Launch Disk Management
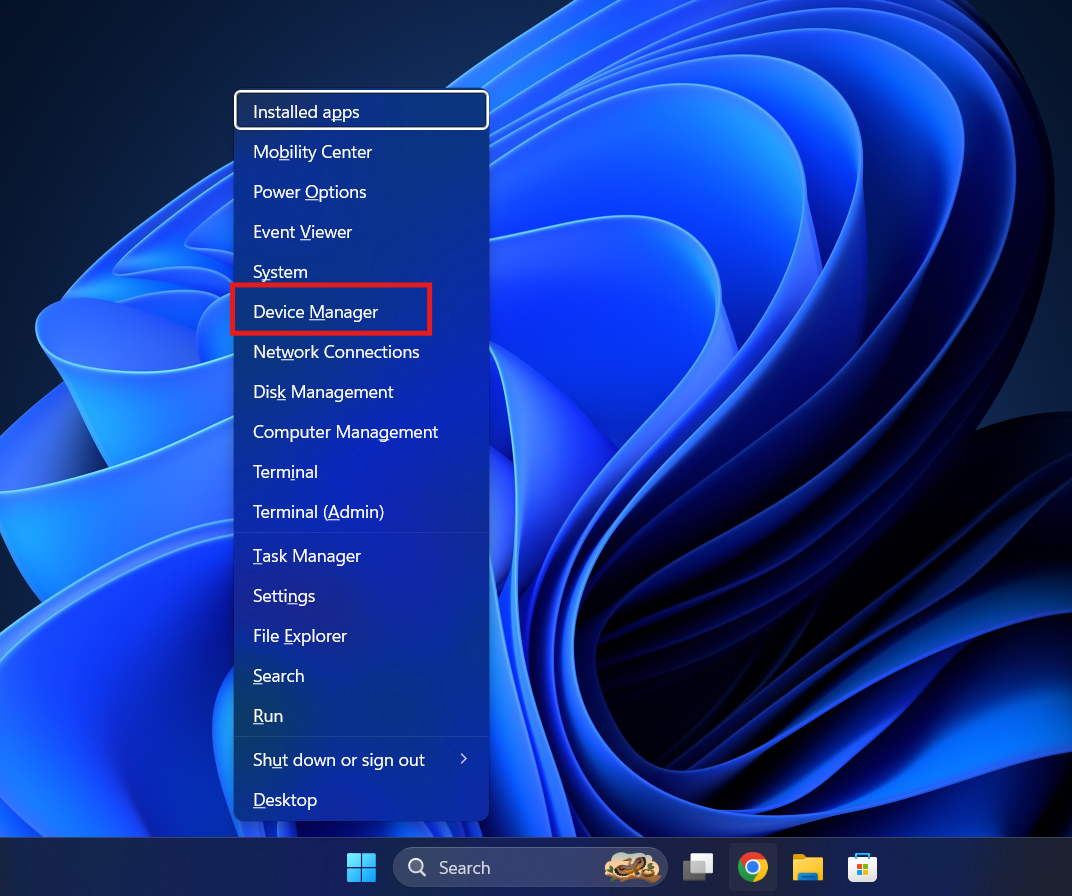Viewport: 1072px width, 896px height. (323, 391)
